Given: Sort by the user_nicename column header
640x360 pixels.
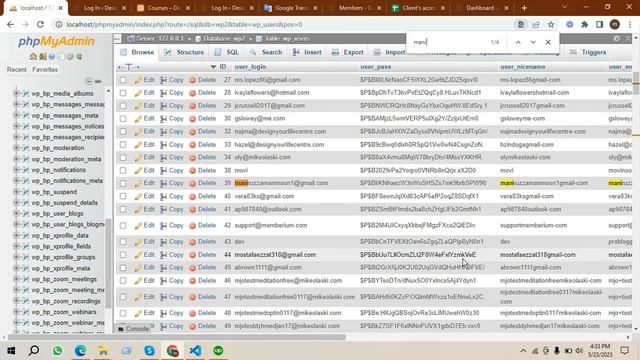Looking at the screenshot, I should (x=523, y=67).
